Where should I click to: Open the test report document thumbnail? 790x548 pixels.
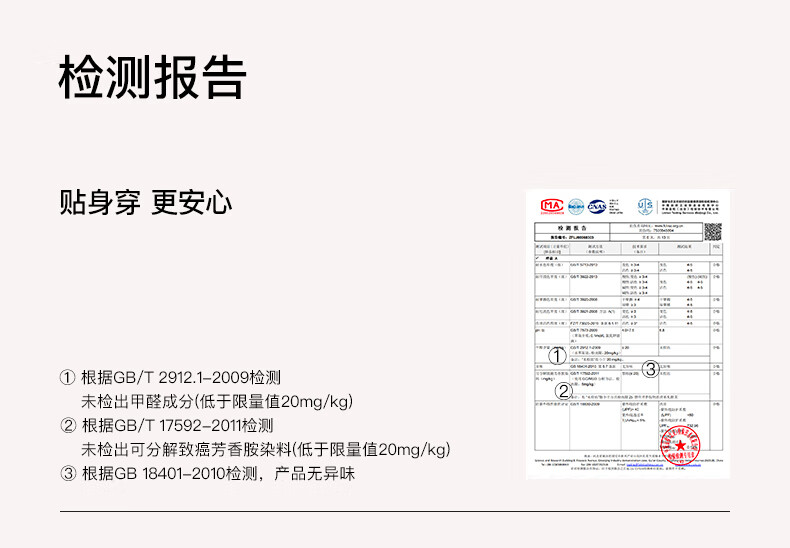tap(628, 334)
